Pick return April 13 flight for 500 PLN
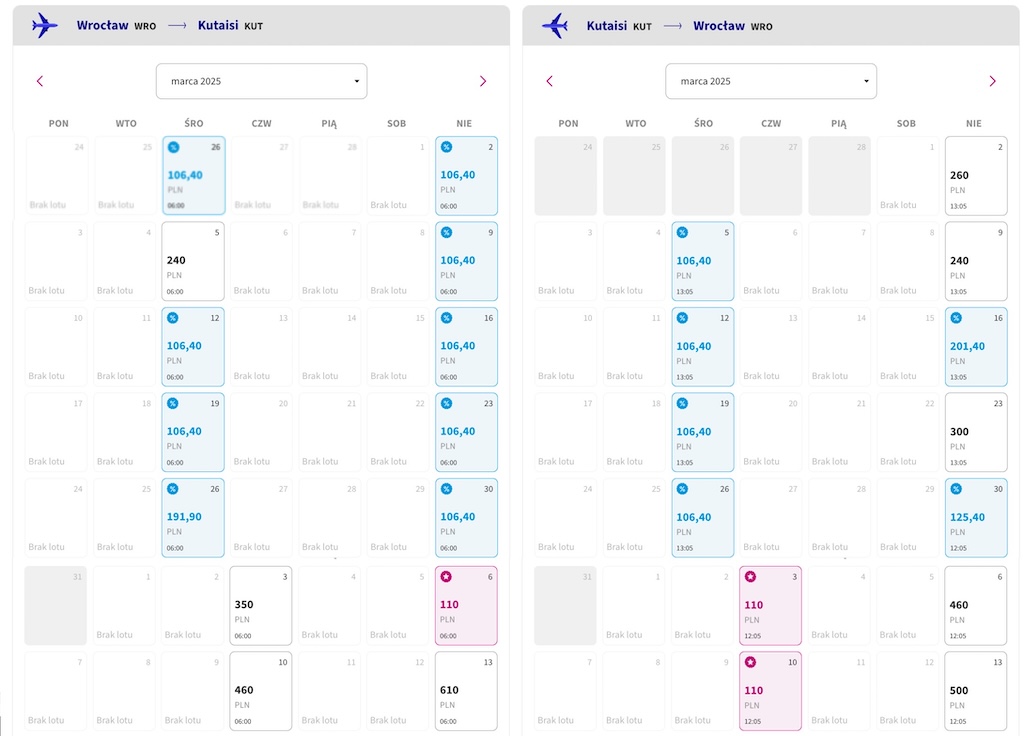This screenshot has width=1024, height=736. tap(976, 691)
